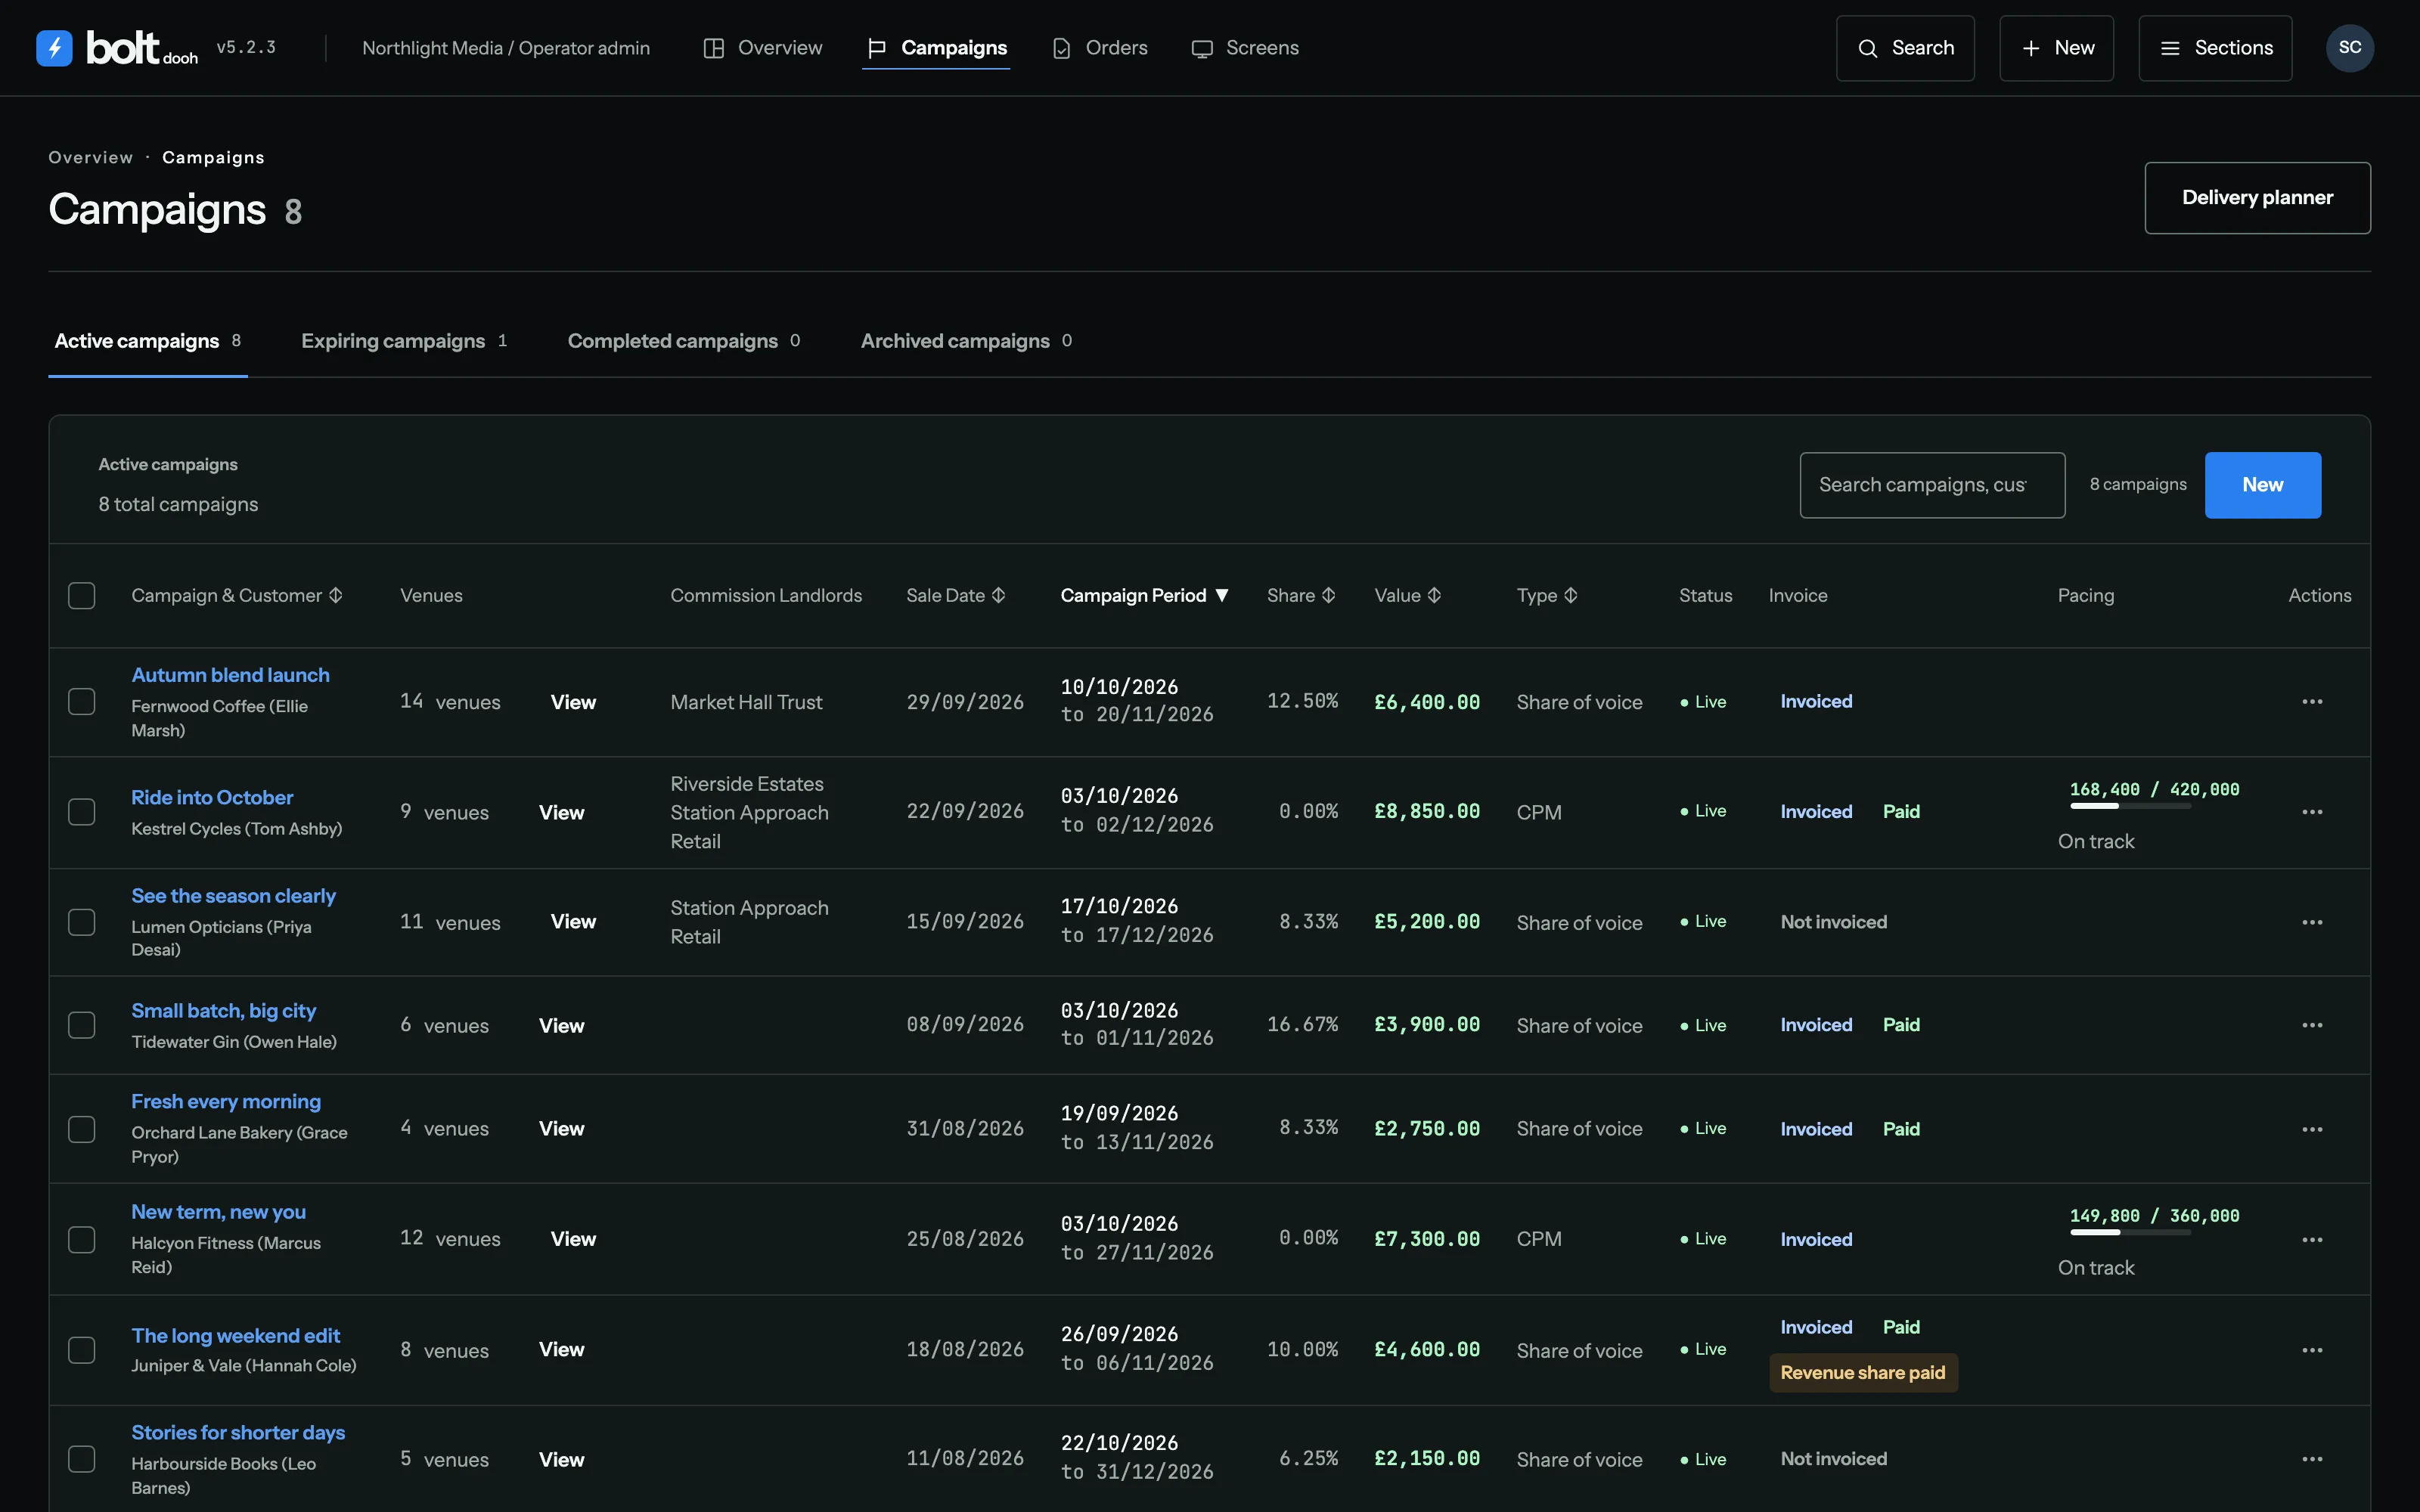
Task: Focus the Search campaigns input field
Action: pyautogui.click(x=1932, y=485)
